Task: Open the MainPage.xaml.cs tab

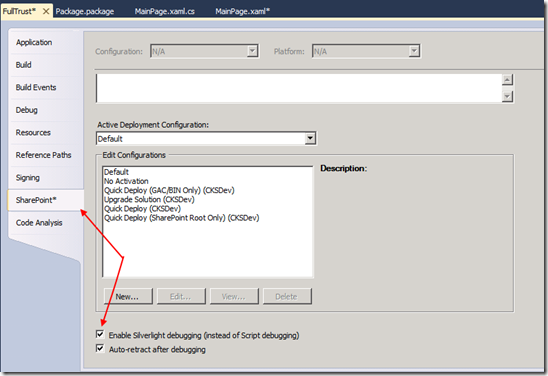Action: click(165, 11)
